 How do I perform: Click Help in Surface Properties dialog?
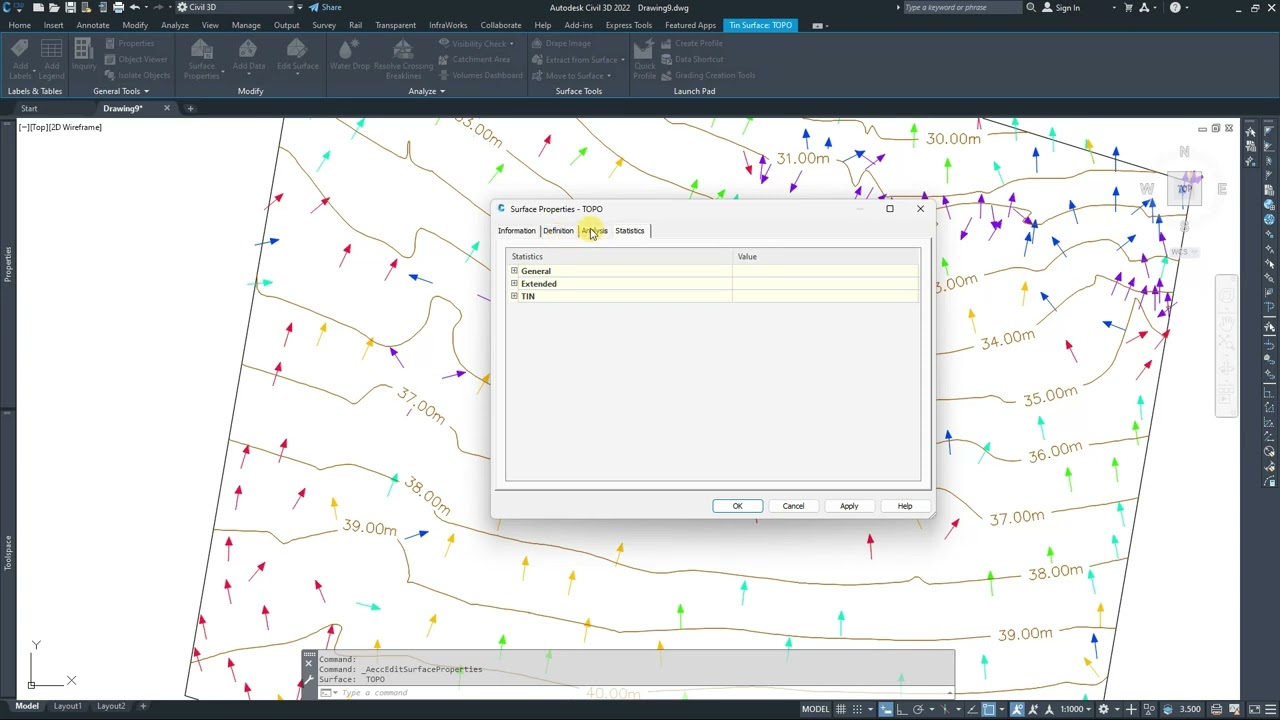(x=905, y=506)
